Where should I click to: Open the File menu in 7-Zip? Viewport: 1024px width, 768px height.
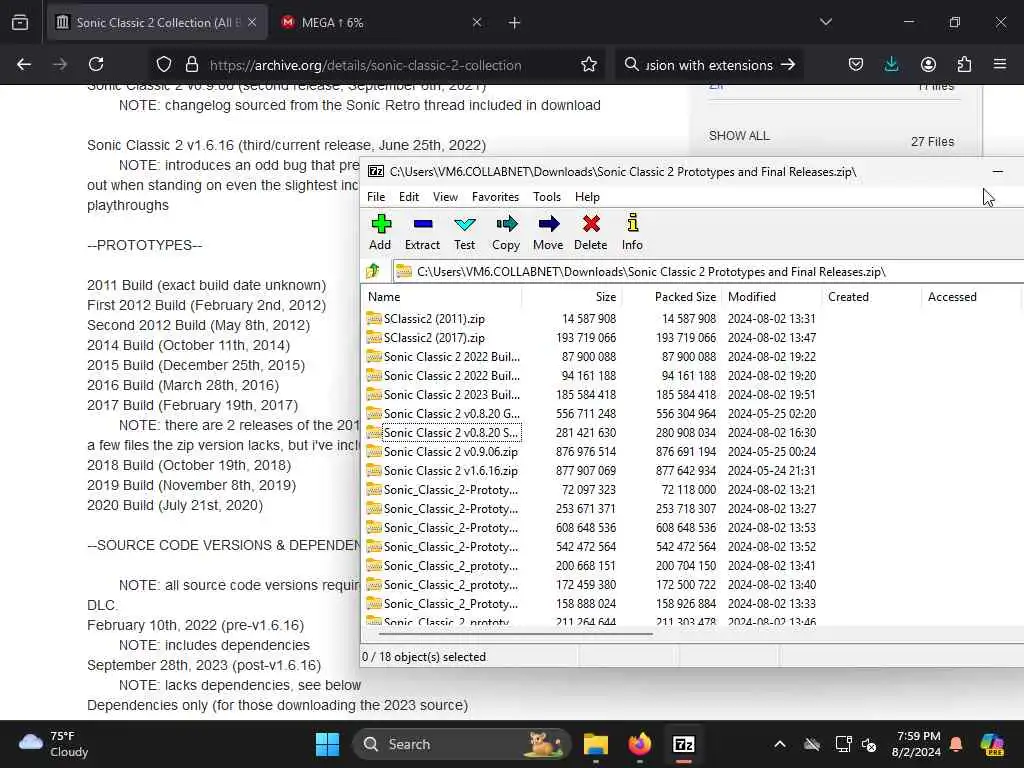(376, 197)
